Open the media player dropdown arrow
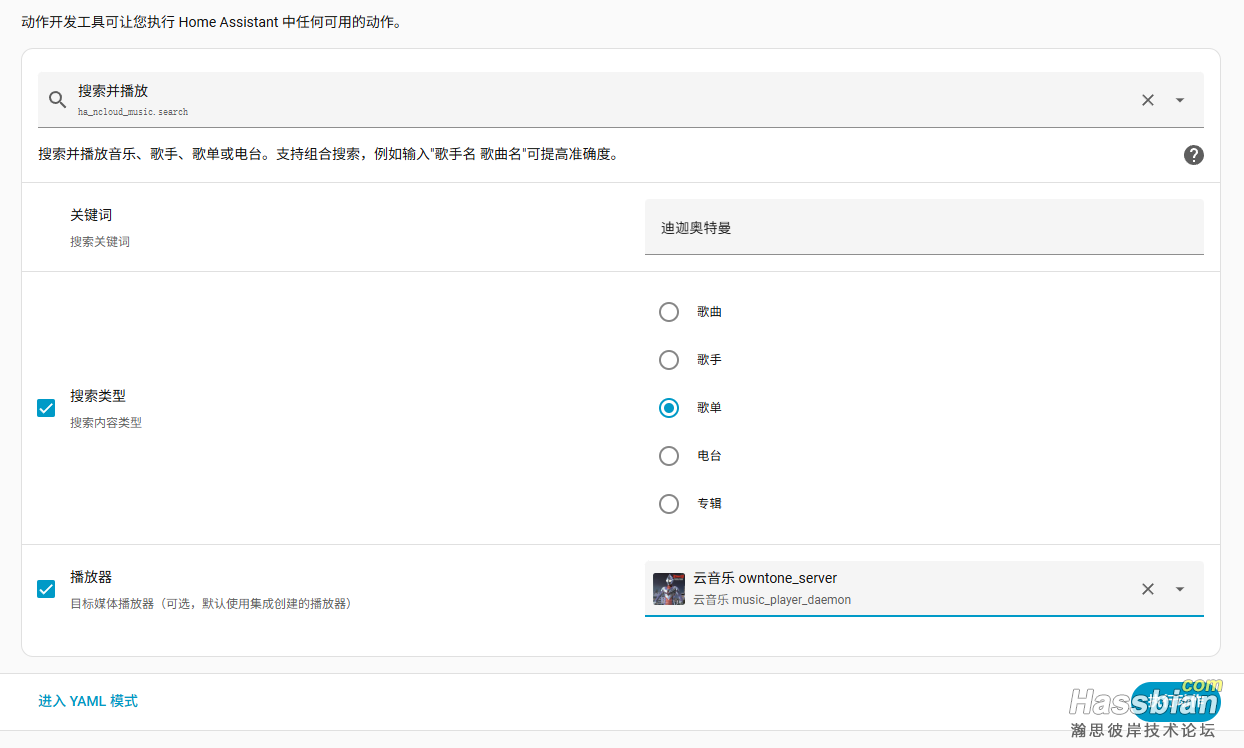Viewport: 1244px width, 748px height. pos(1180,589)
